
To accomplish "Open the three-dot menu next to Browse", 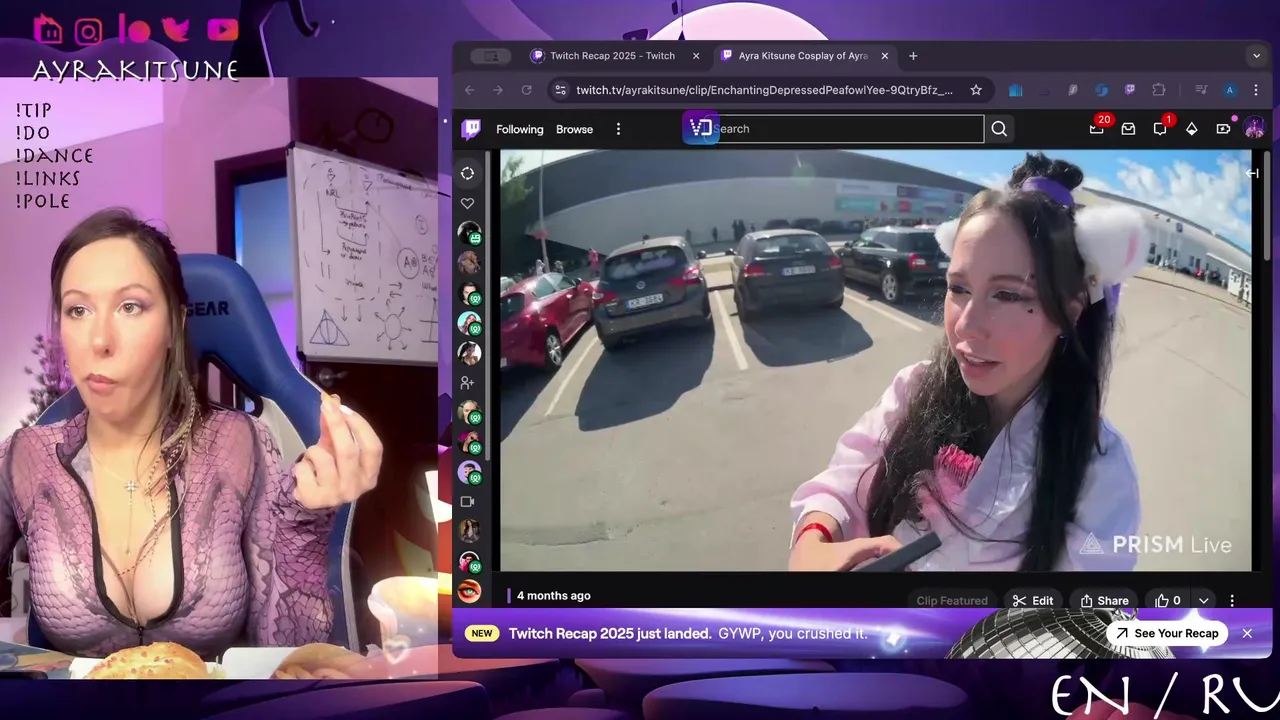I will (618, 129).
